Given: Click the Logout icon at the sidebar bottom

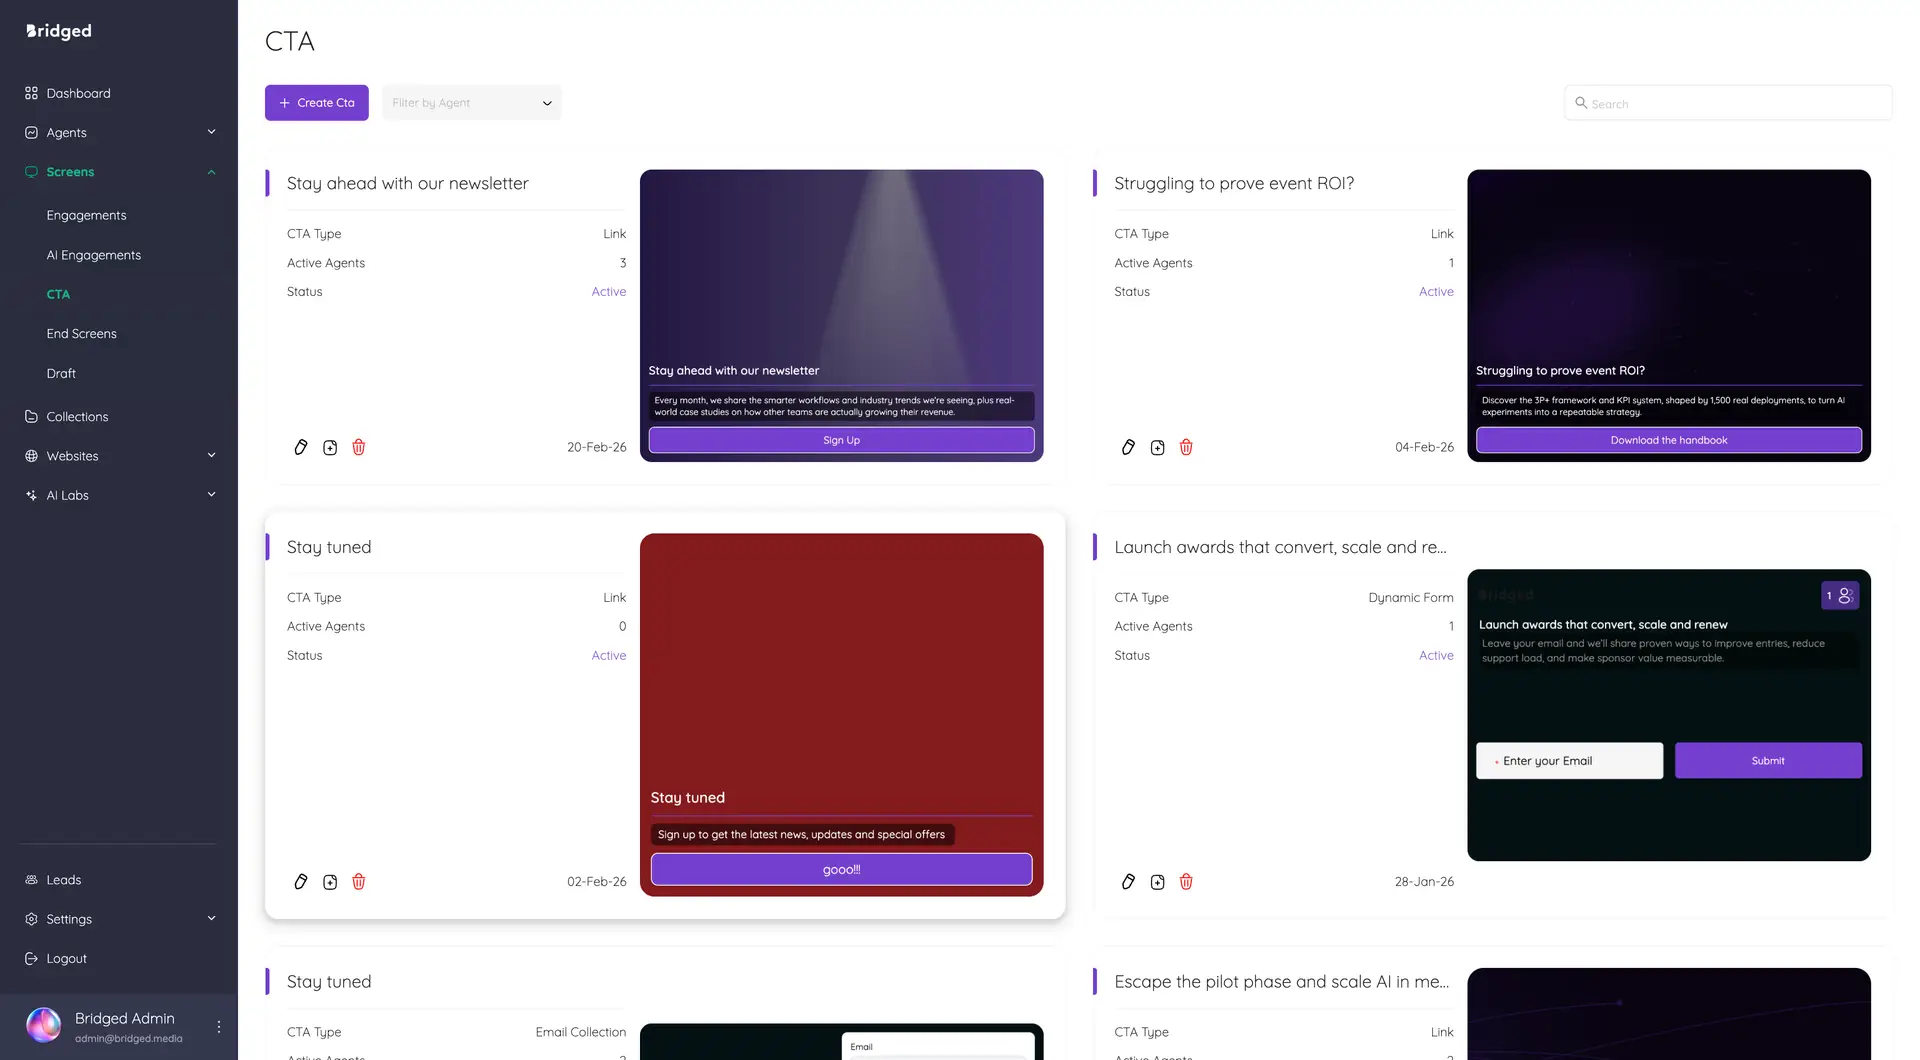Looking at the screenshot, I should (32, 958).
